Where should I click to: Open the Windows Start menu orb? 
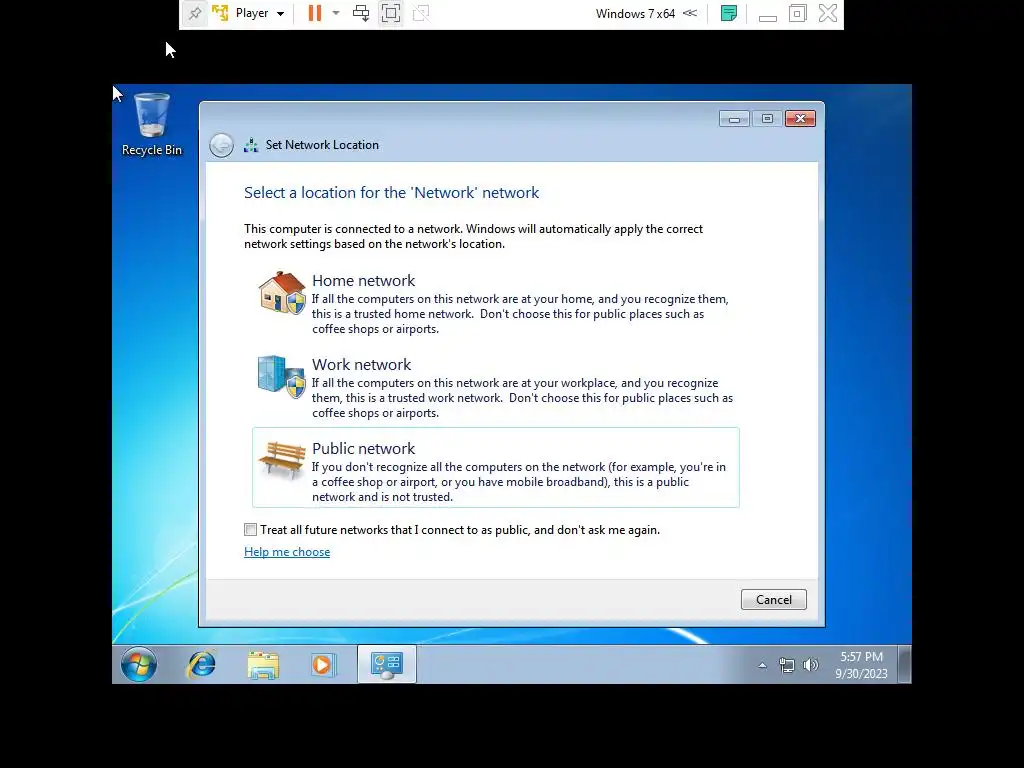coord(138,664)
